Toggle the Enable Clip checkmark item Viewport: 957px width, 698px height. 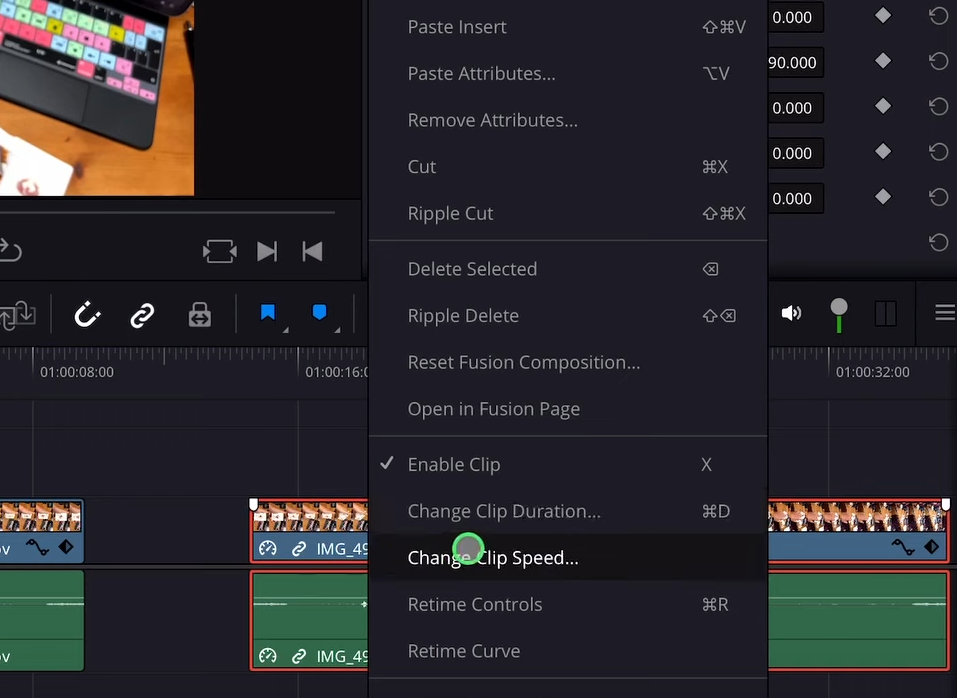tap(568, 464)
